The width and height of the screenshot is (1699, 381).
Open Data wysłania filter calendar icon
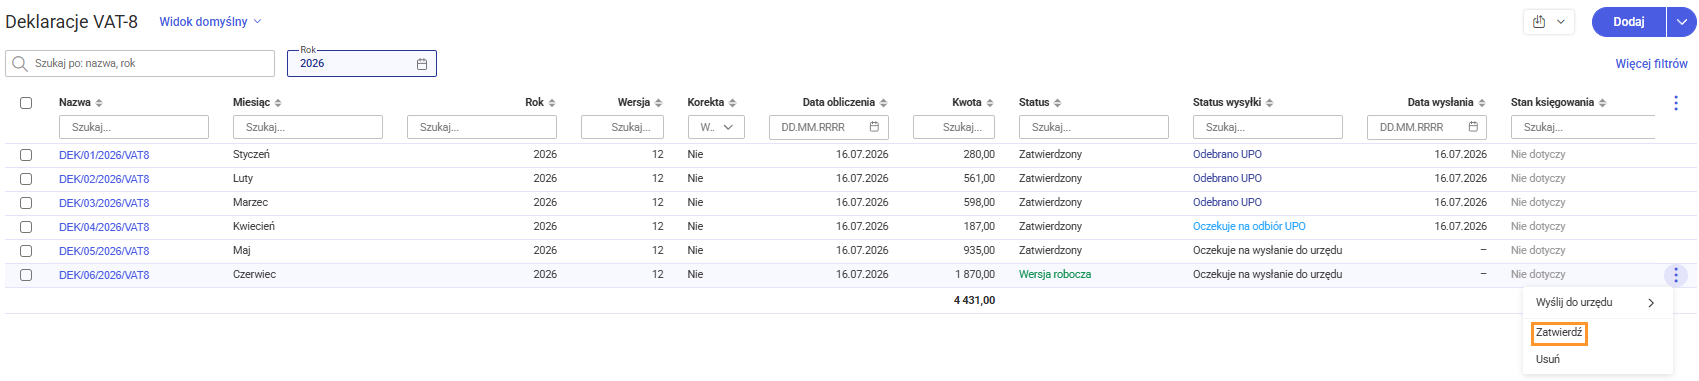pyautogui.click(x=1473, y=127)
